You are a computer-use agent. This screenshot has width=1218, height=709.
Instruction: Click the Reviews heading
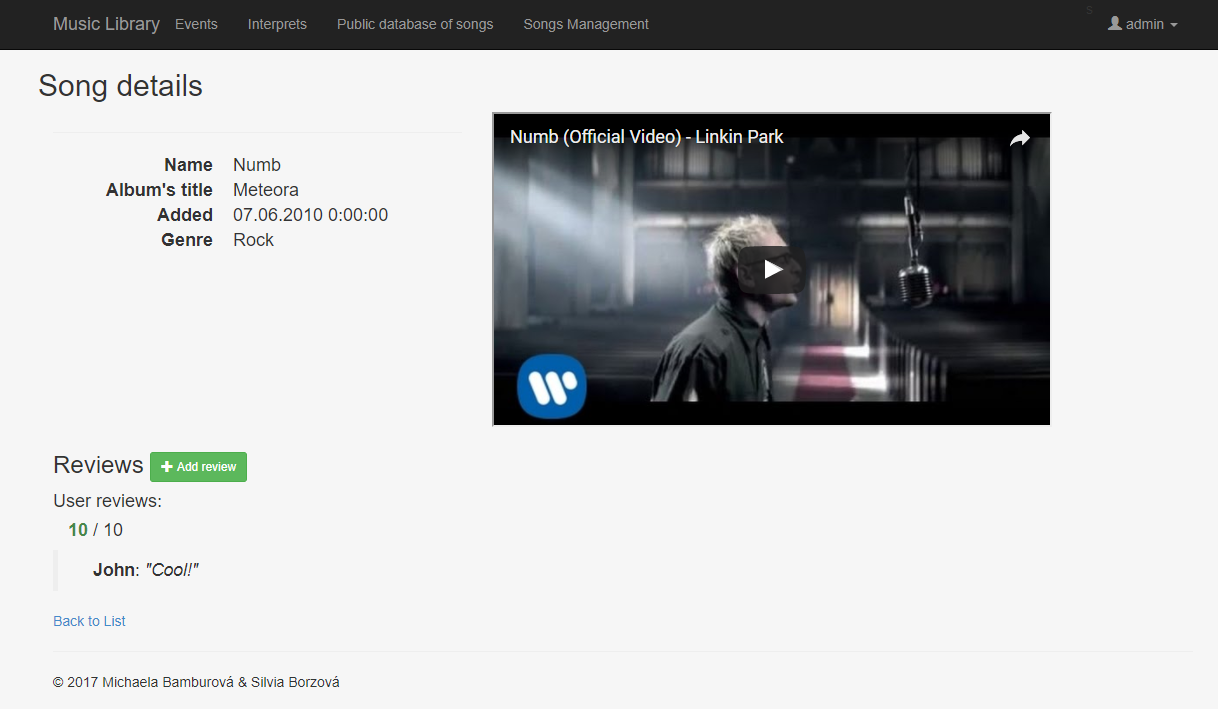[98, 465]
